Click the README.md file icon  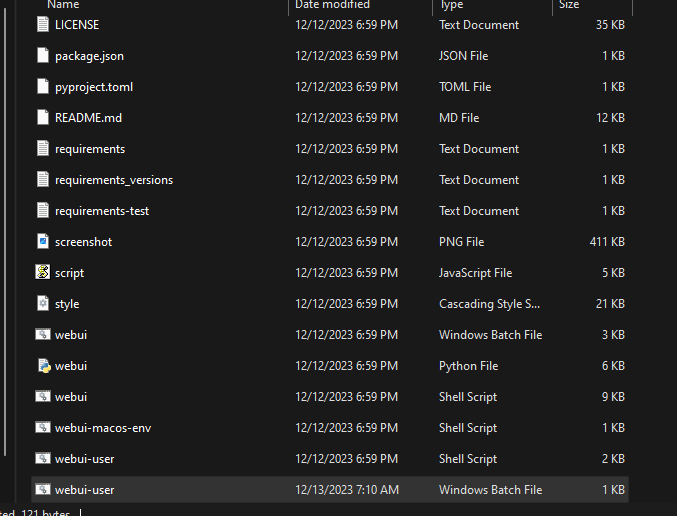tap(43, 117)
